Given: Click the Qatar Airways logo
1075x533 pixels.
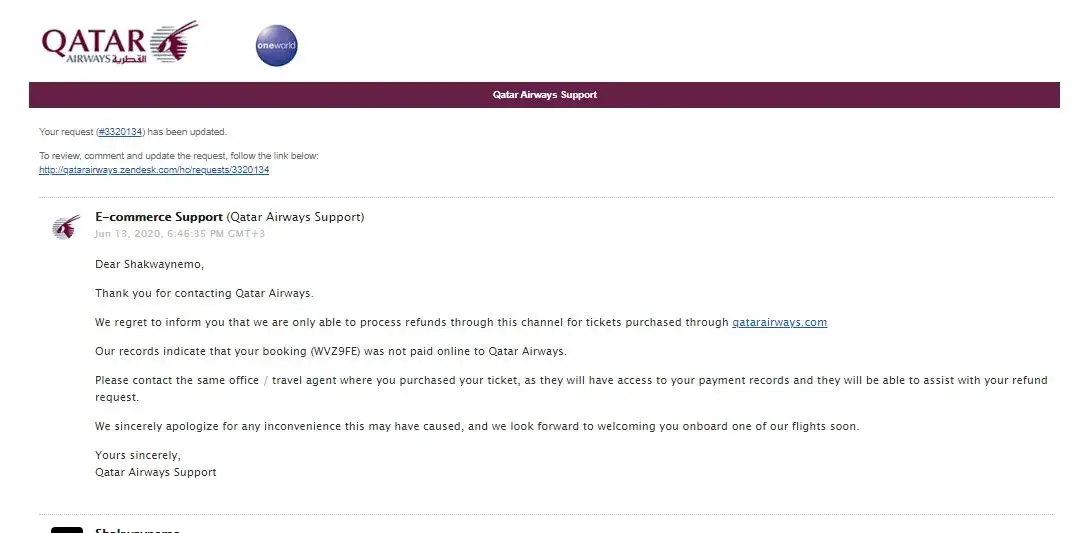Looking at the screenshot, I should [118, 43].
